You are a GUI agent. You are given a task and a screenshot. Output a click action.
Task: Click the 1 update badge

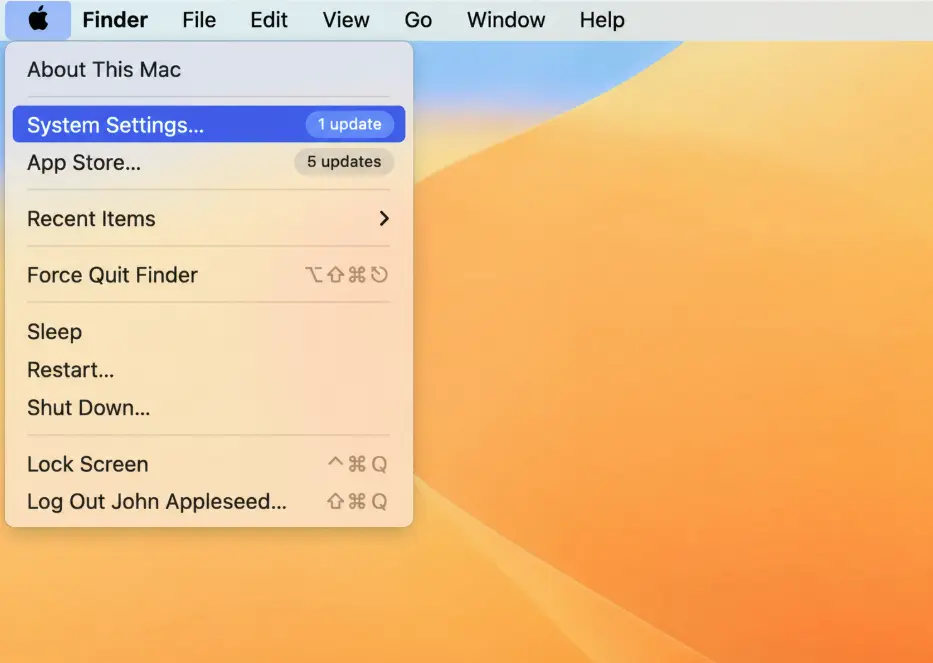pos(350,124)
